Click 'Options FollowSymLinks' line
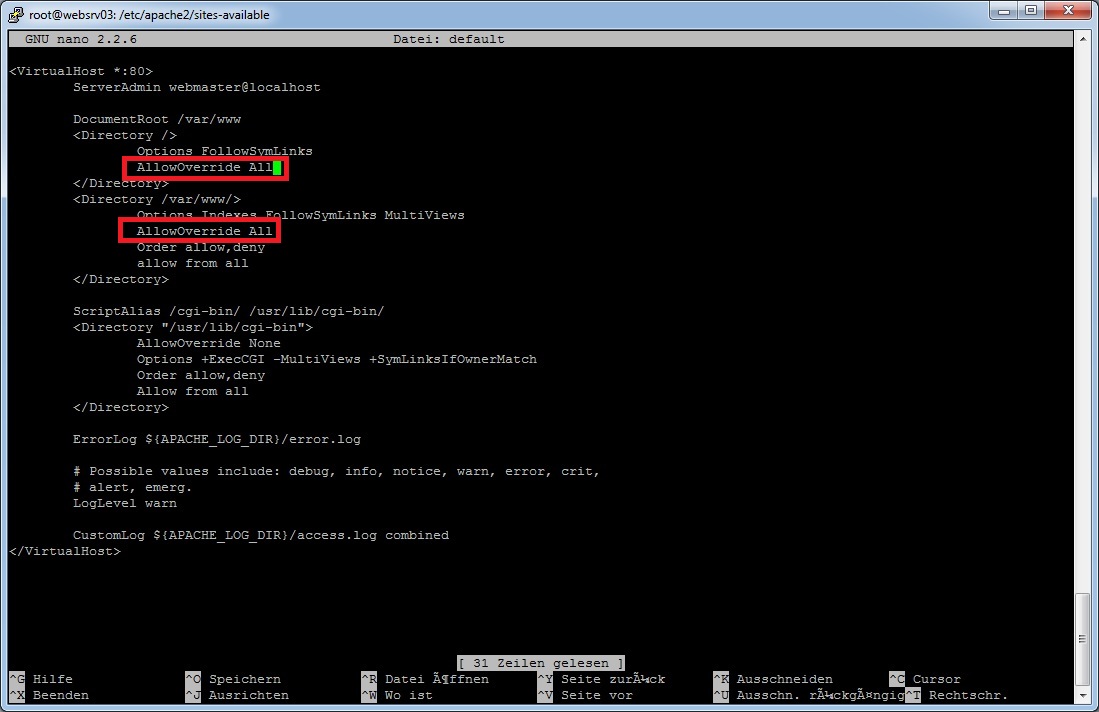The width and height of the screenshot is (1099, 712). [224, 151]
